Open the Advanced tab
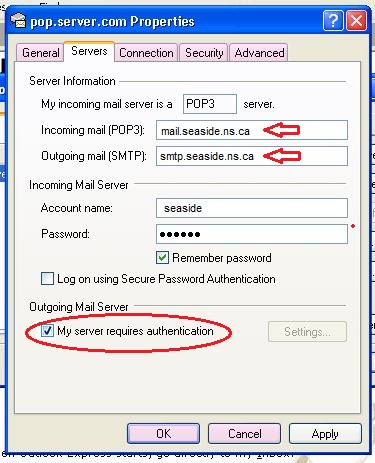Image resolution: width=375 pixels, height=463 pixels. pyautogui.click(x=259, y=53)
